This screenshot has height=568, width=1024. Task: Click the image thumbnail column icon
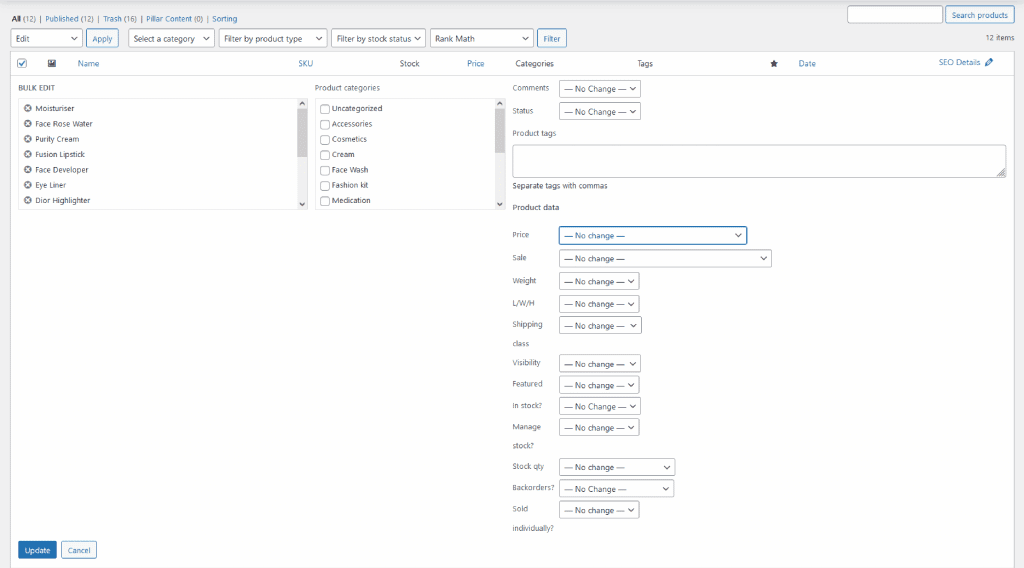(52, 63)
